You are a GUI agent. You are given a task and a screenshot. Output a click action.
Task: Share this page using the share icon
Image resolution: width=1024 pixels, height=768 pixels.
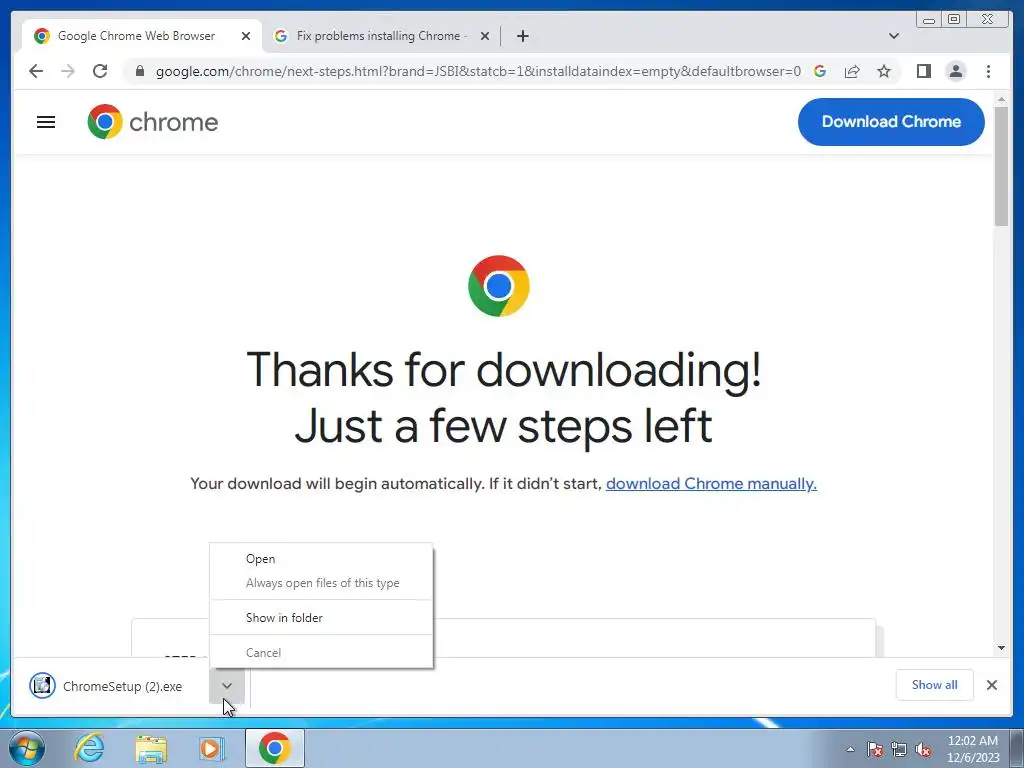[852, 71]
